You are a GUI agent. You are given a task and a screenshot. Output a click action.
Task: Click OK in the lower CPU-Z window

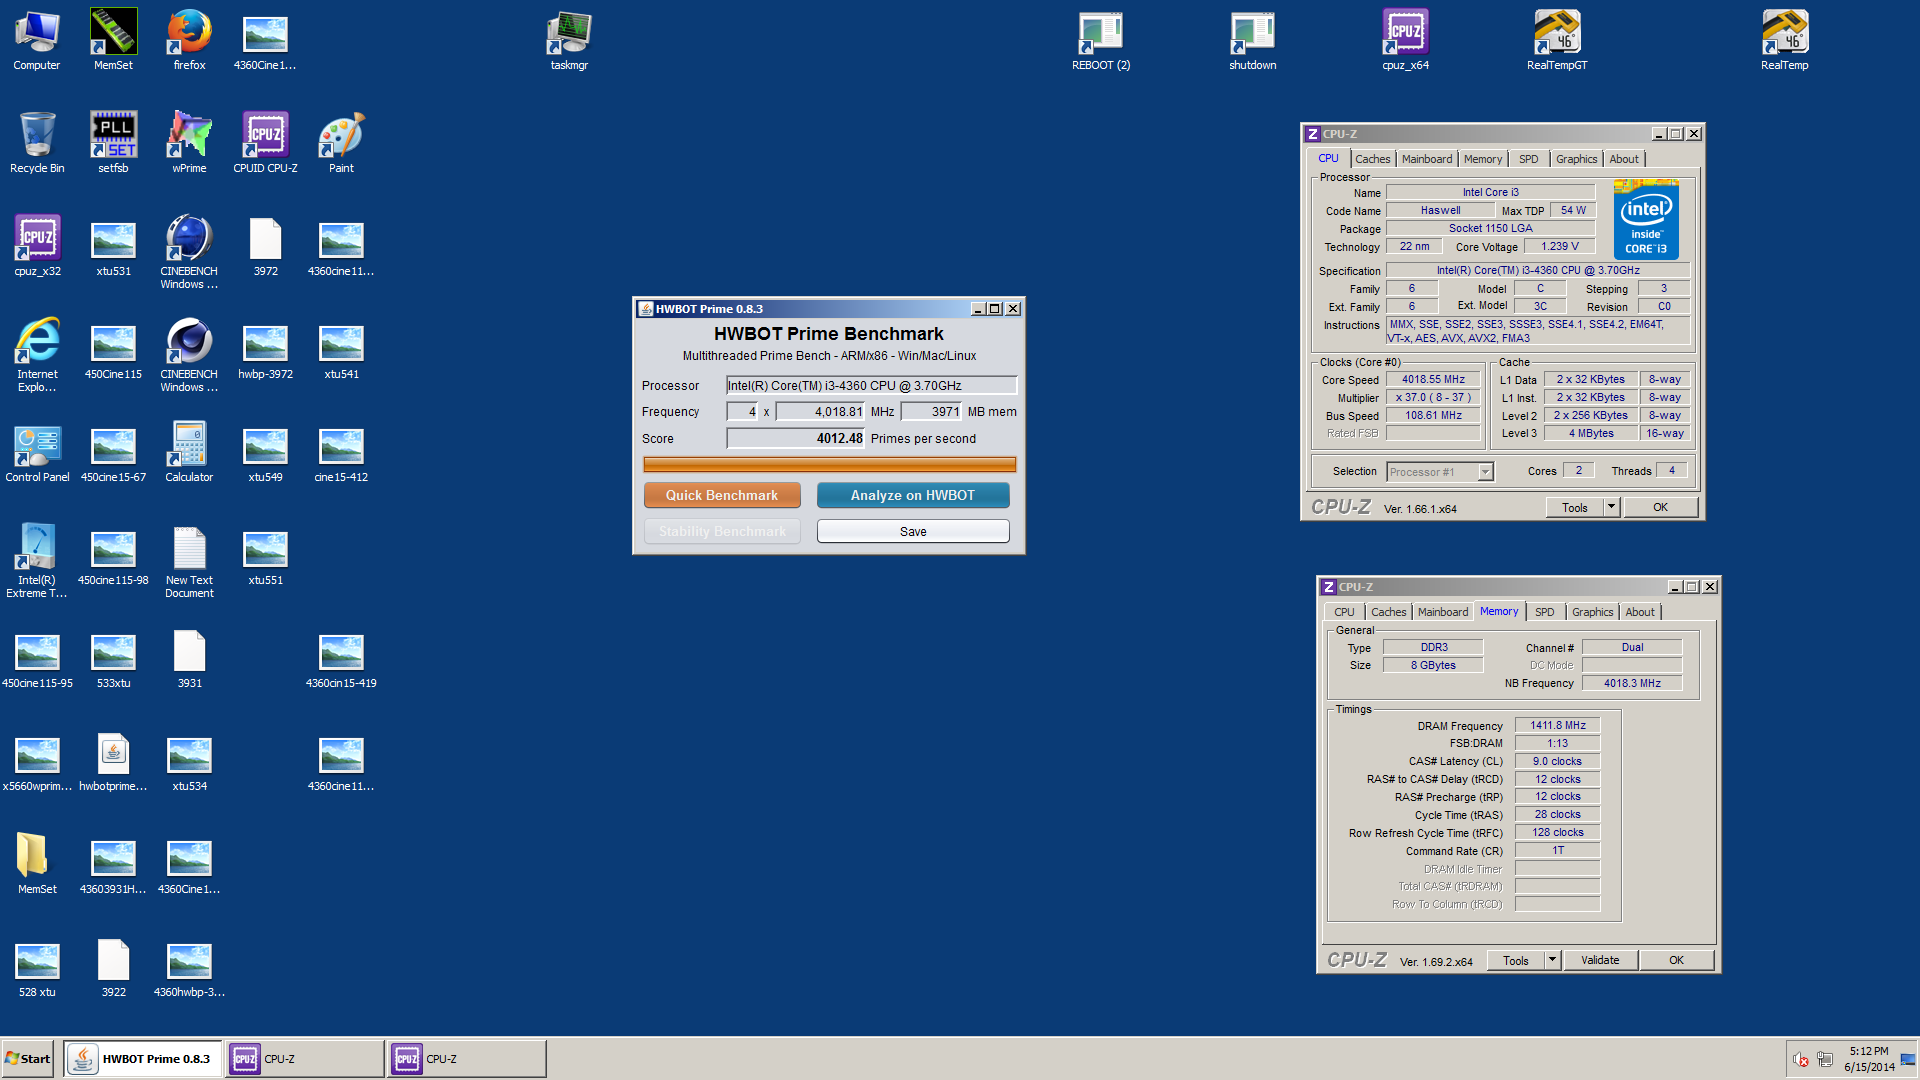(x=1676, y=960)
